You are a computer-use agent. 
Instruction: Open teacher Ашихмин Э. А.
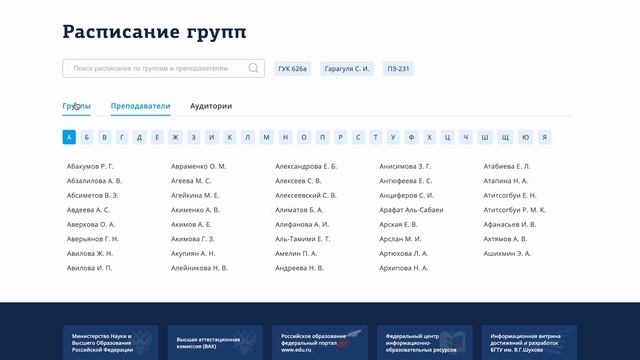click(507, 253)
